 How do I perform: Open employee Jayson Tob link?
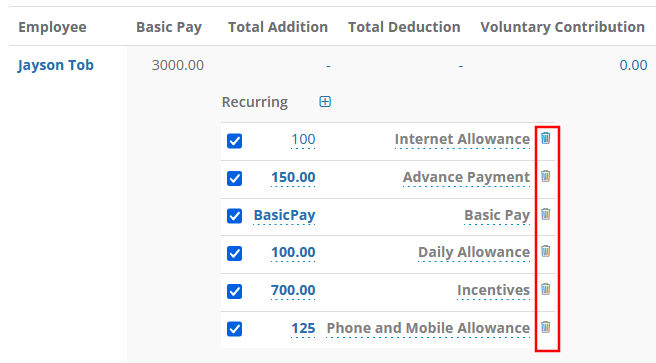(x=56, y=65)
